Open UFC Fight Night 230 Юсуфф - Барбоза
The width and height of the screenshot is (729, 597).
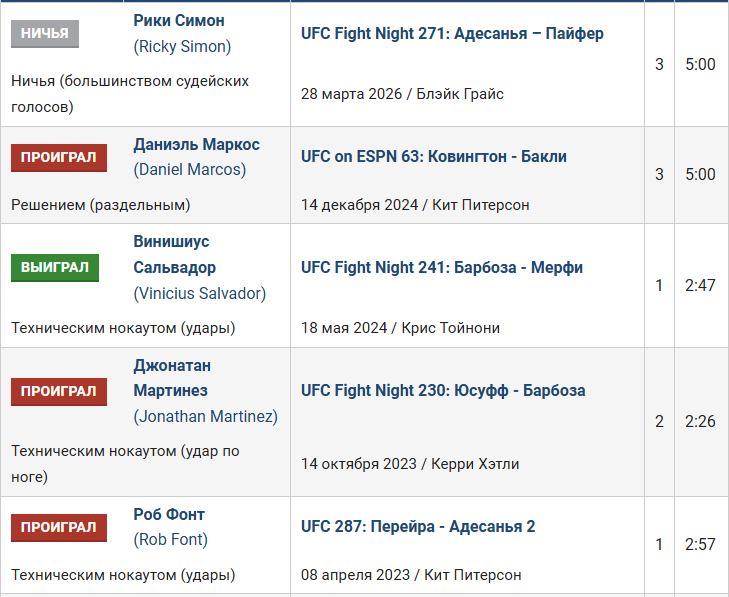click(443, 391)
